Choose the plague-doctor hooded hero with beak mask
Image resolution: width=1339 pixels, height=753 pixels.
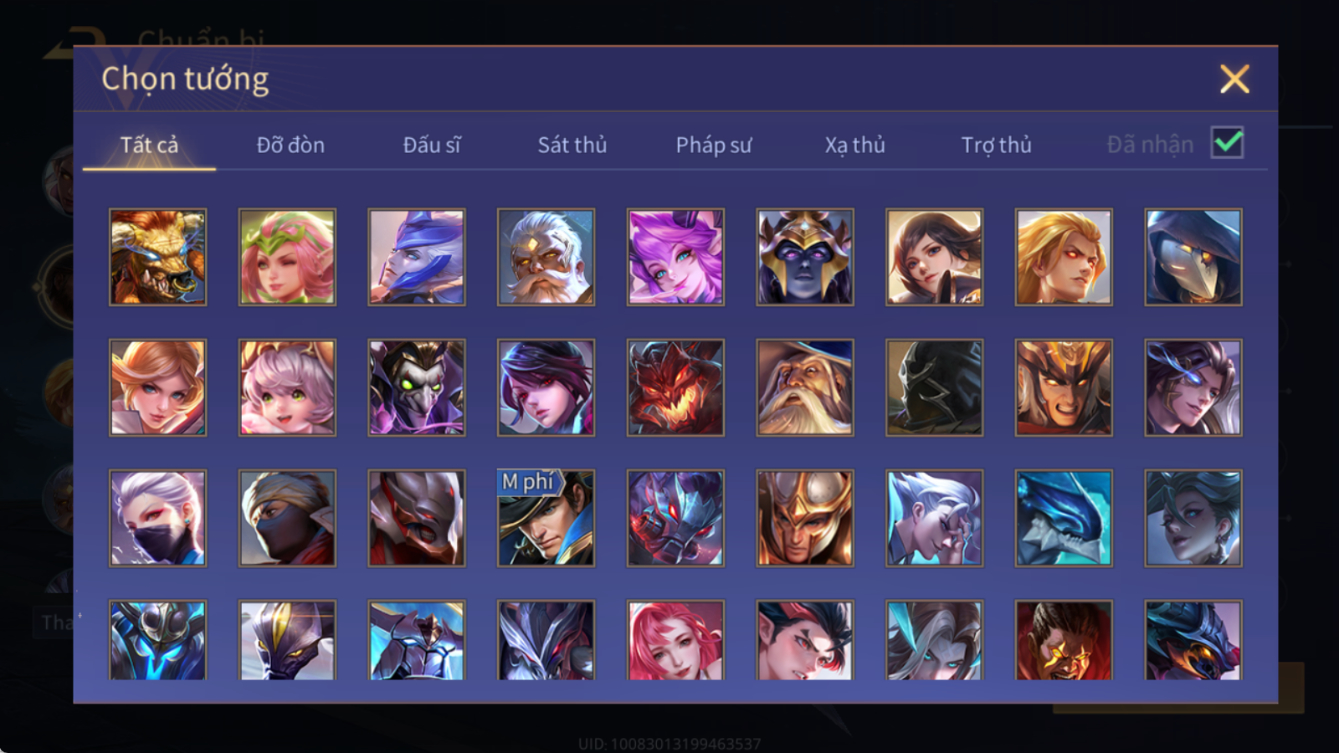[1194, 257]
